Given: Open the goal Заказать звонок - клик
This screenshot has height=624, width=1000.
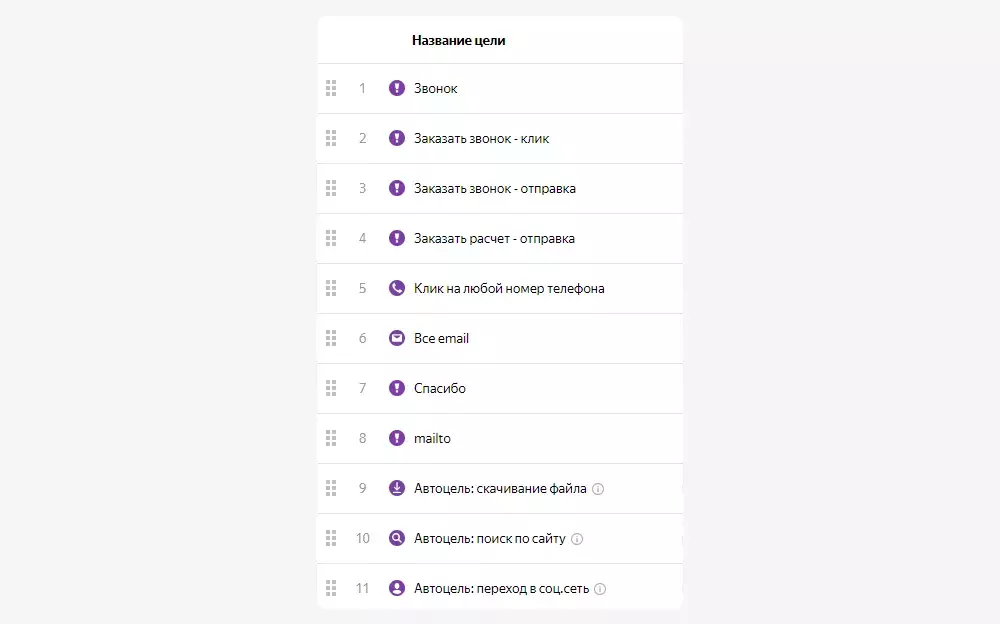Looking at the screenshot, I should tap(481, 138).
